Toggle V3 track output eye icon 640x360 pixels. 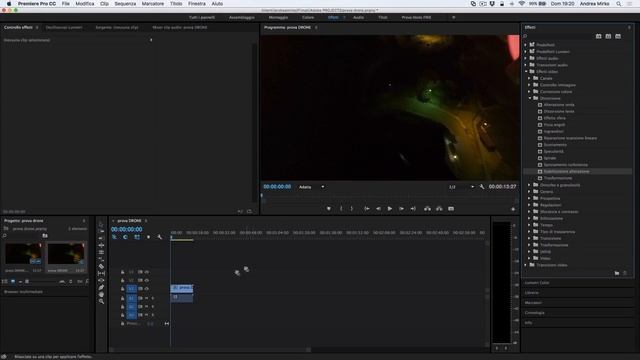click(x=147, y=272)
